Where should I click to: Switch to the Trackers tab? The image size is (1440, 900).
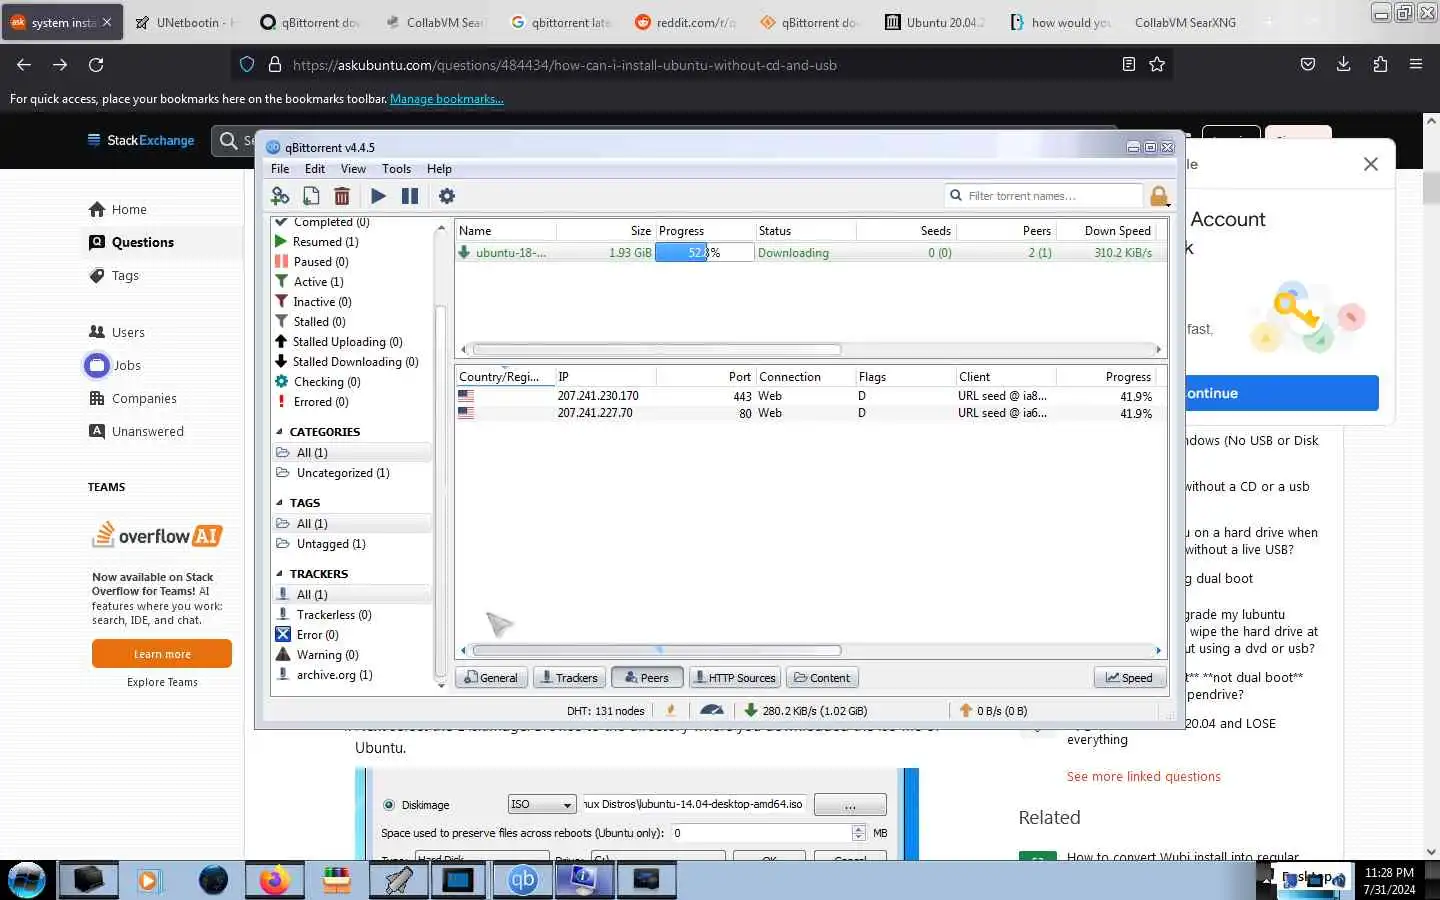568,678
